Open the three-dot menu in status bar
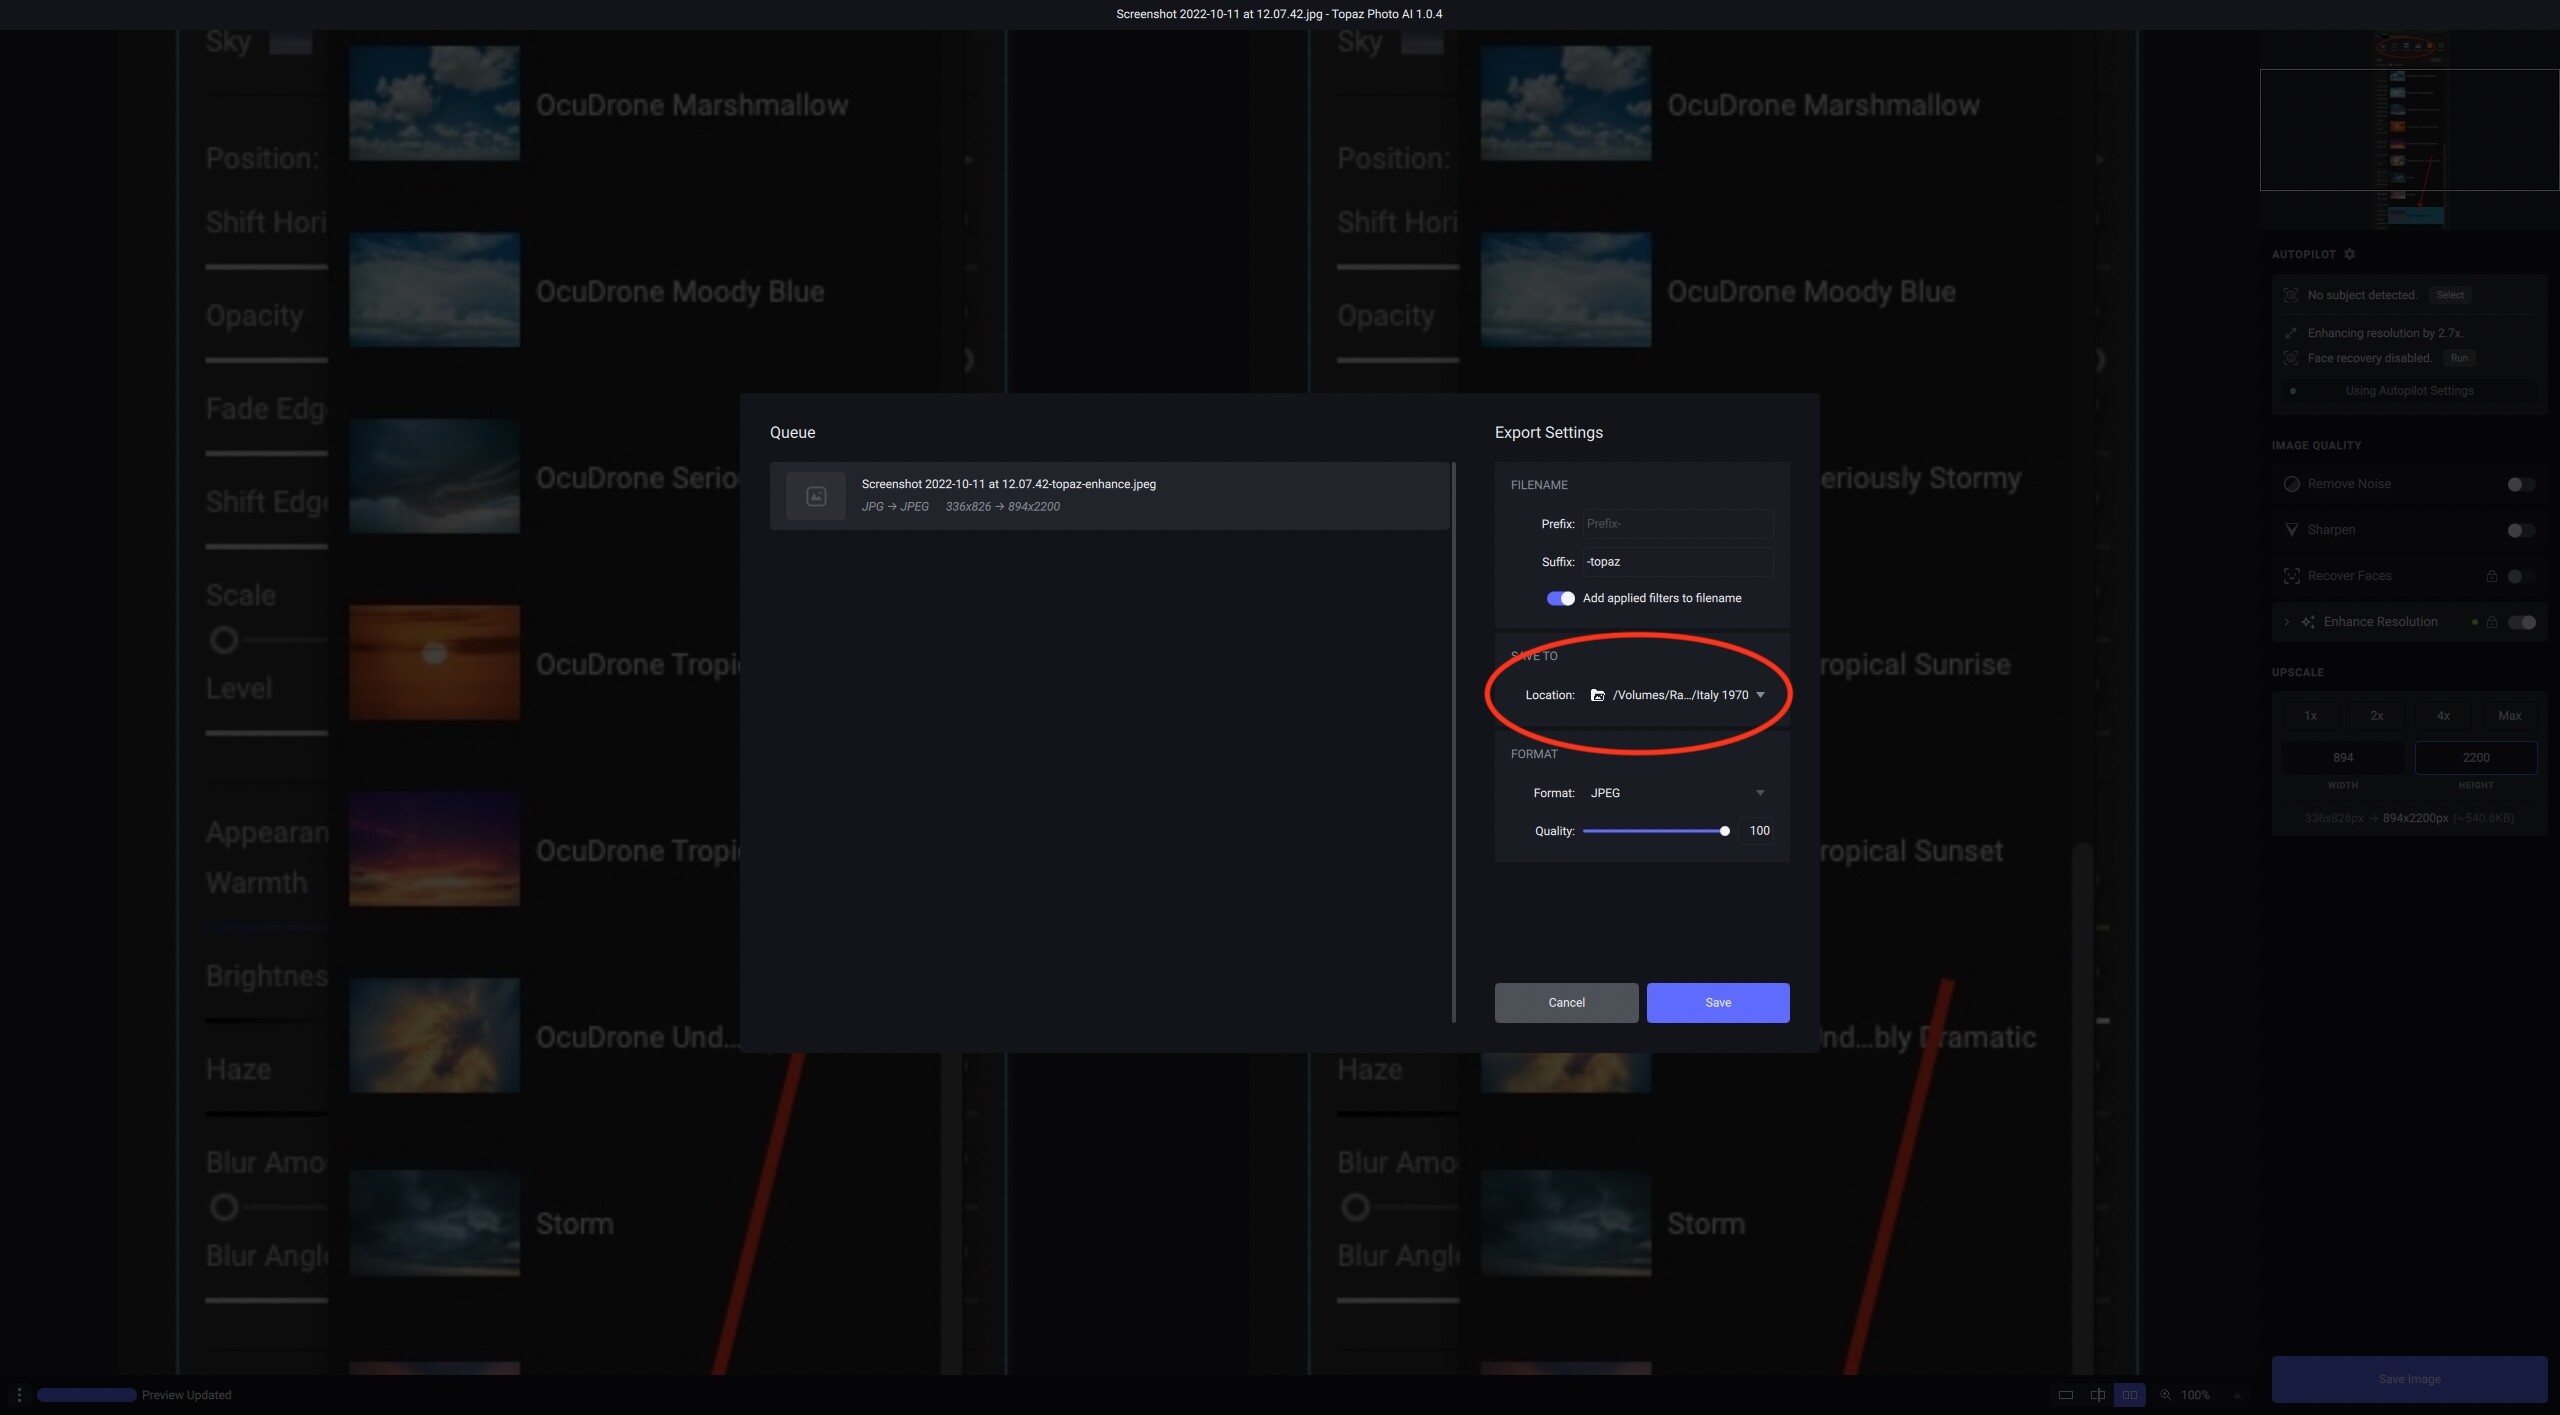2560x1415 pixels. [19, 1395]
